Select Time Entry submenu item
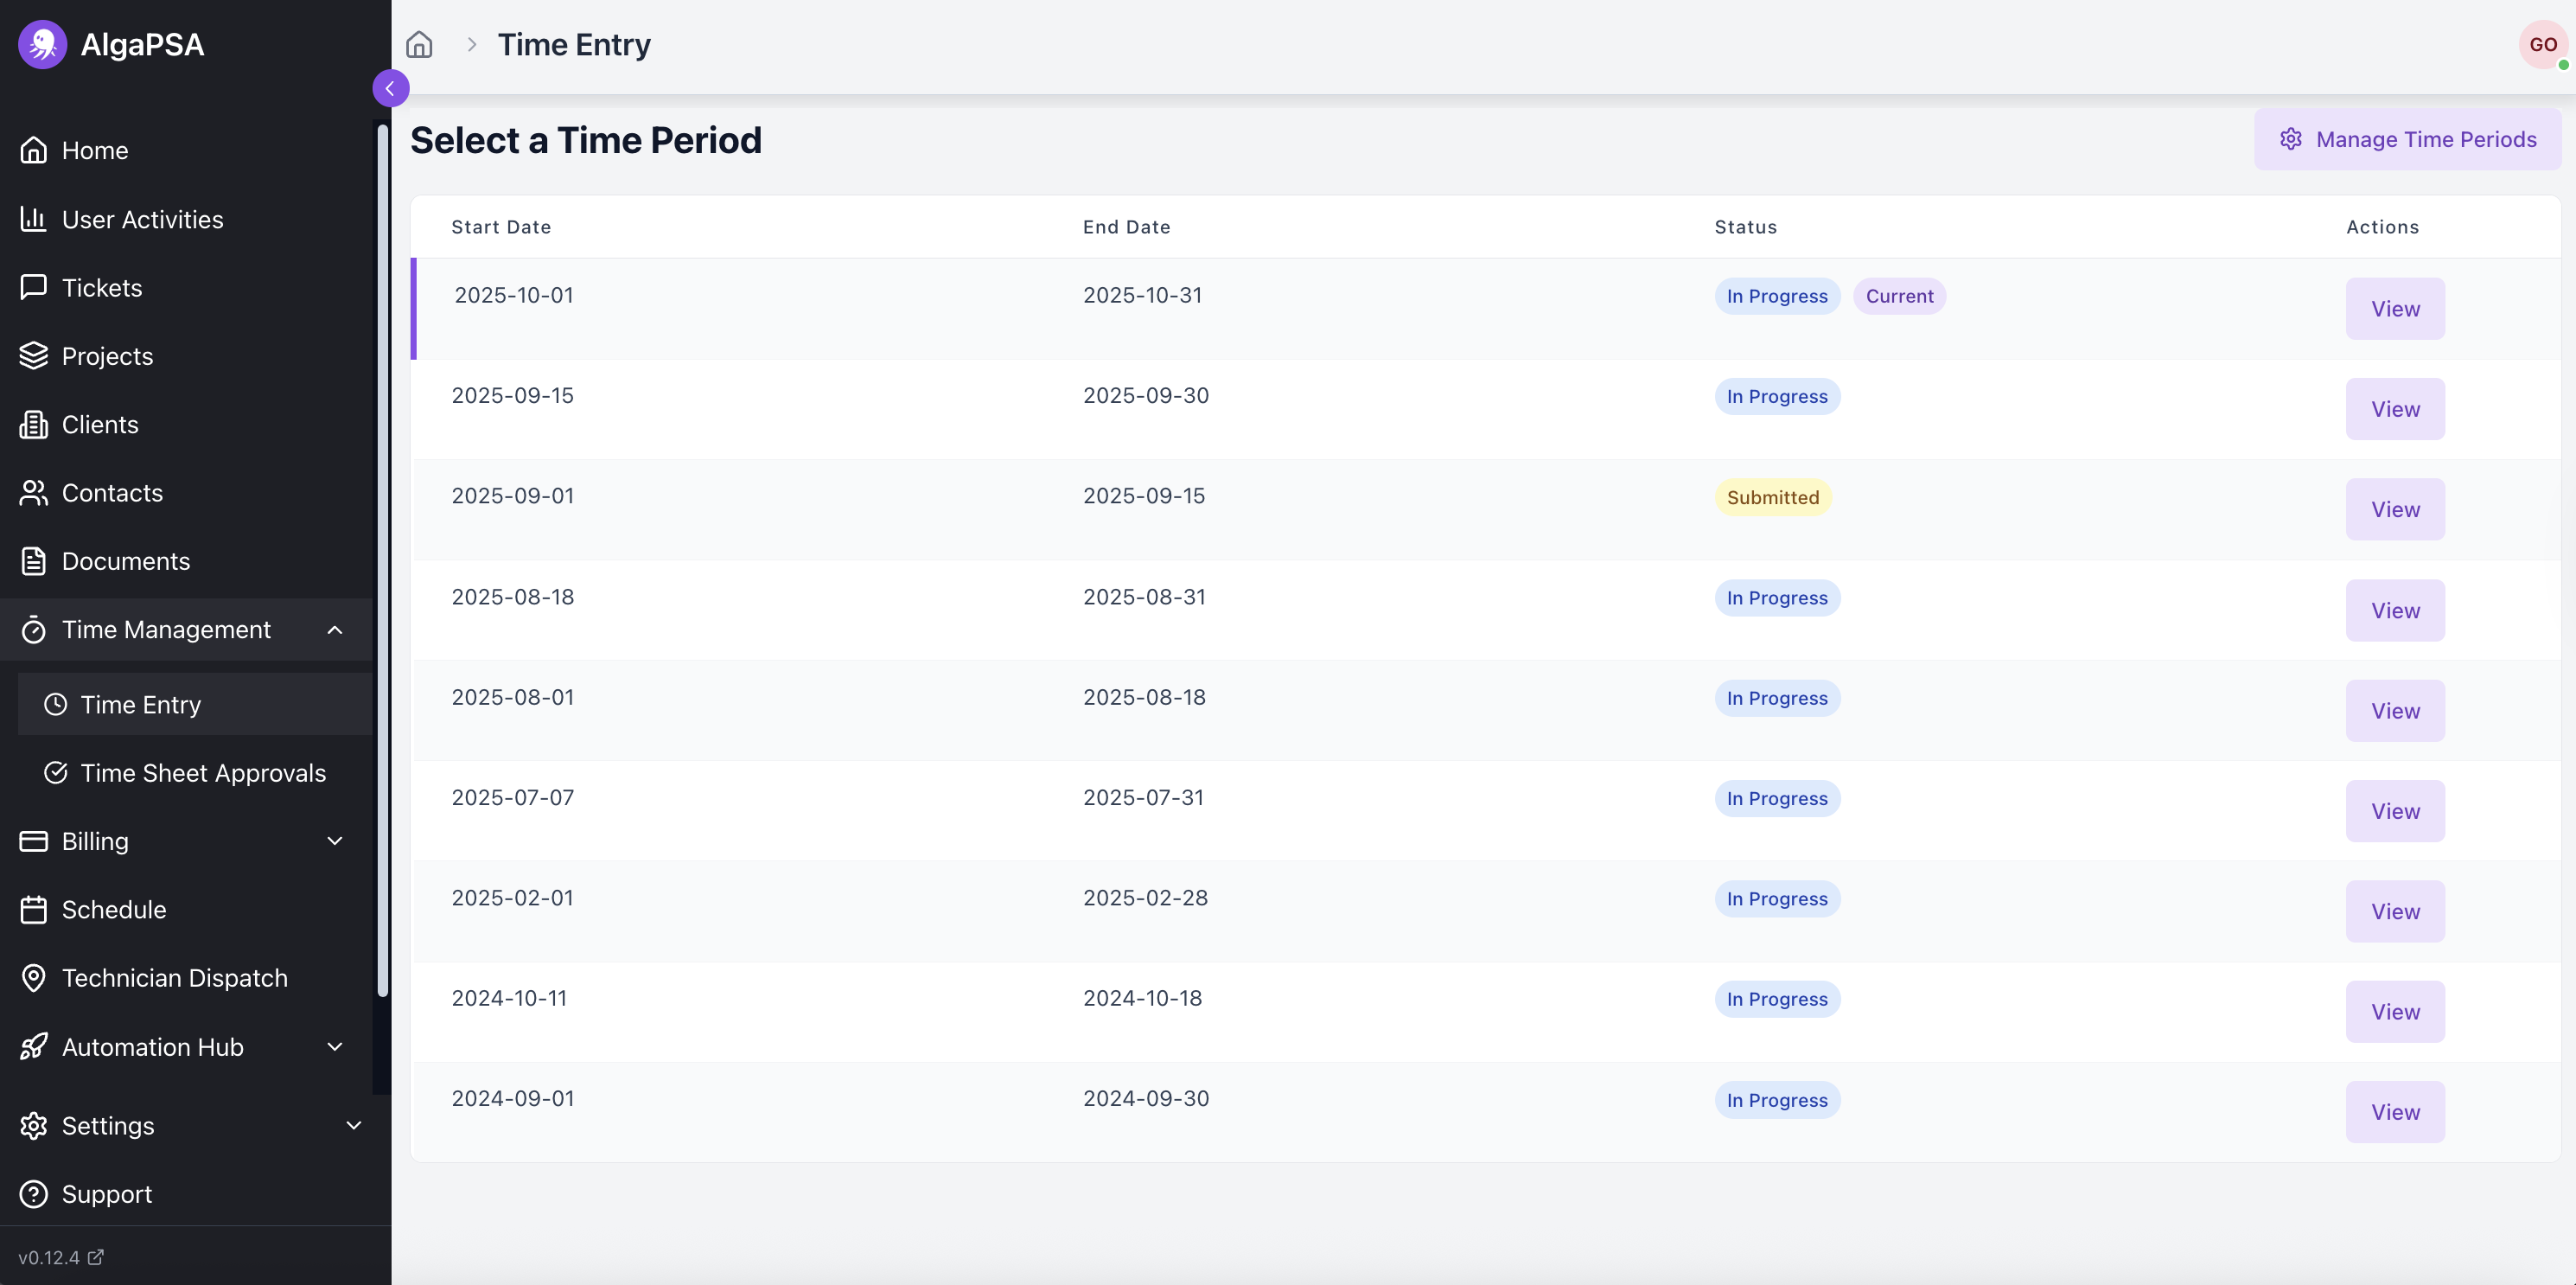 click(x=140, y=705)
